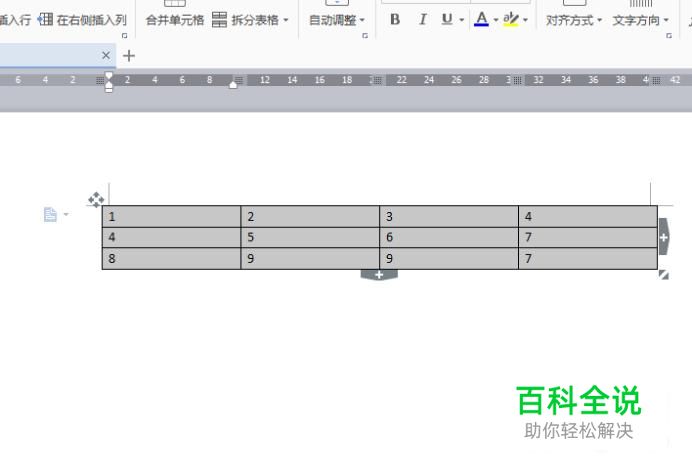Open dialog launcher below 文字方向
This screenshot has width=692, height=475.
669,36
